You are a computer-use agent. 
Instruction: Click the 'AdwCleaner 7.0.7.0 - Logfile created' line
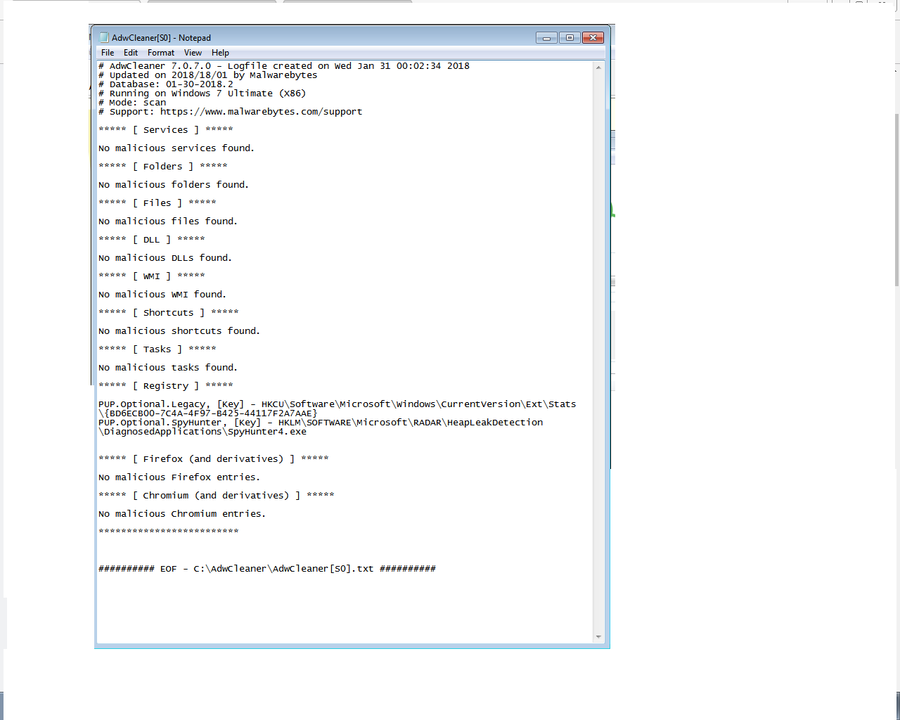[284, 66]
